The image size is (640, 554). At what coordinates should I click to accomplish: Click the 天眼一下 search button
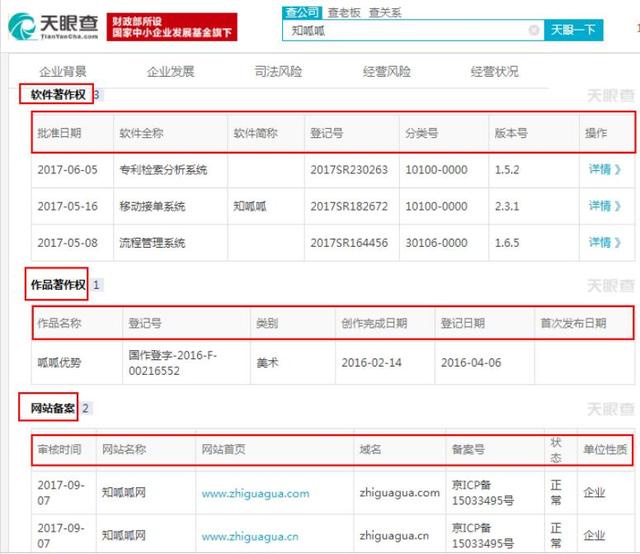tap(573, 30)
